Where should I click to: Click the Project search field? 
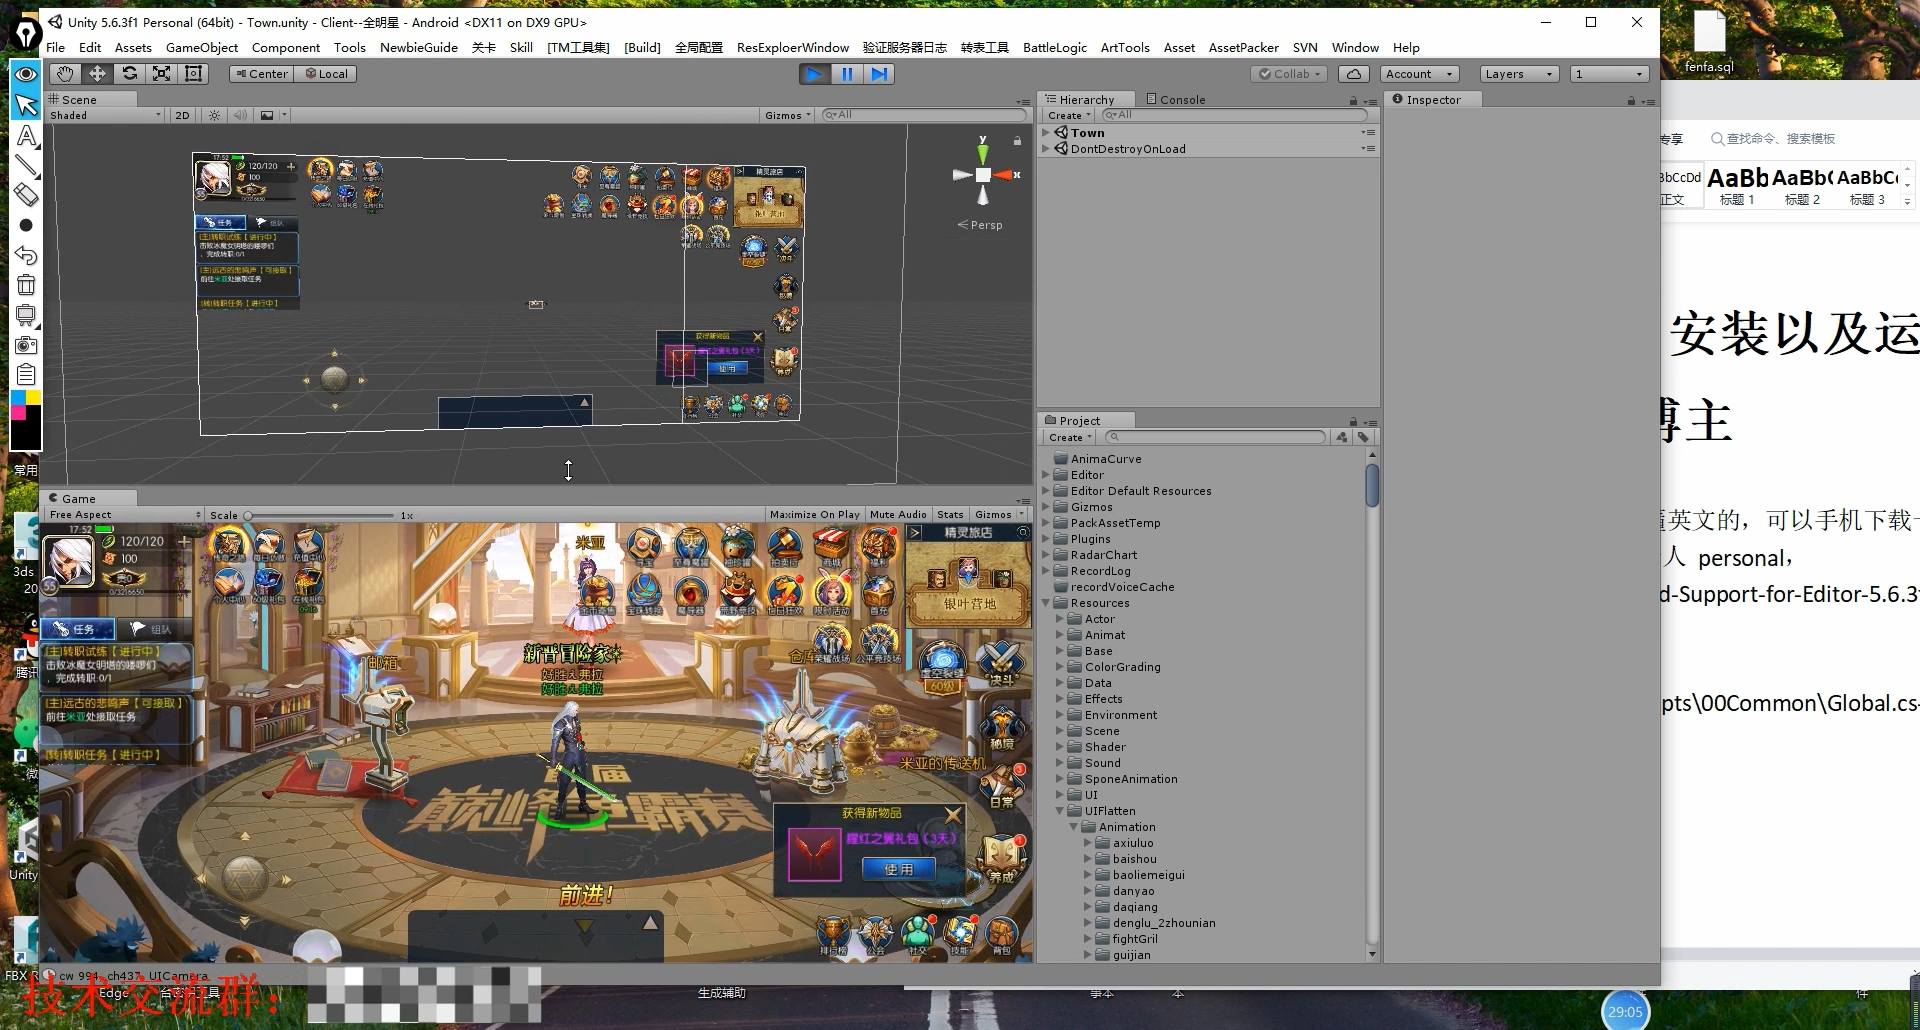(1215, 437)
